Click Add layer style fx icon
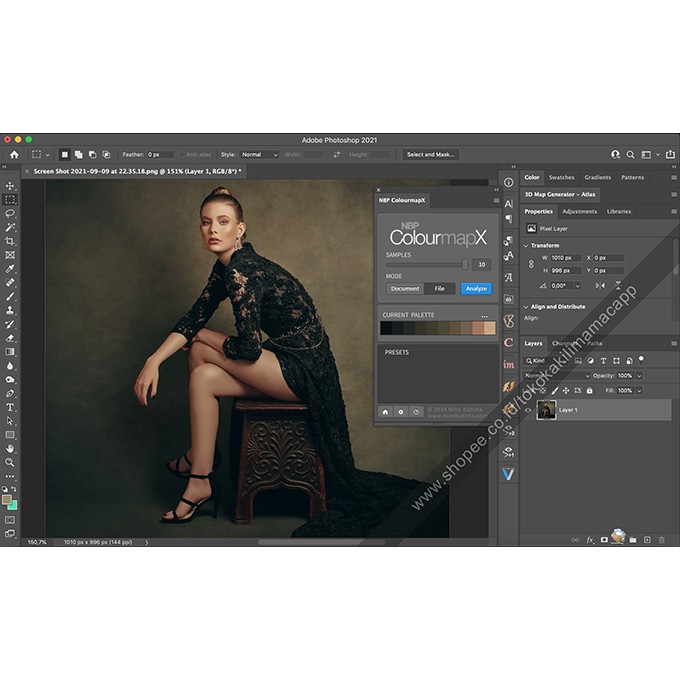 [590, 540]
